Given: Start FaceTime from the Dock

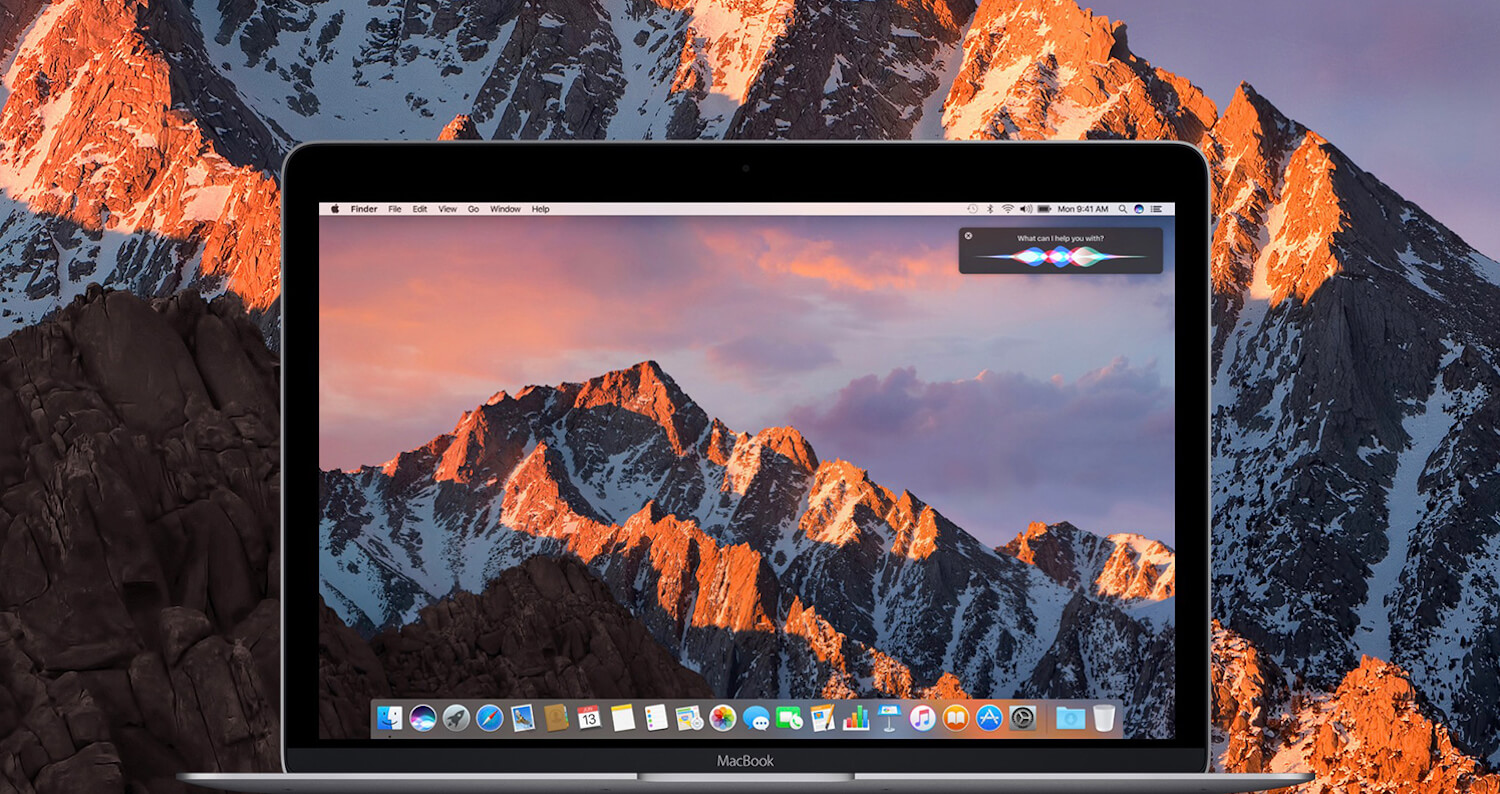Looking at the screenshot, I should click(x=789, y=715).
